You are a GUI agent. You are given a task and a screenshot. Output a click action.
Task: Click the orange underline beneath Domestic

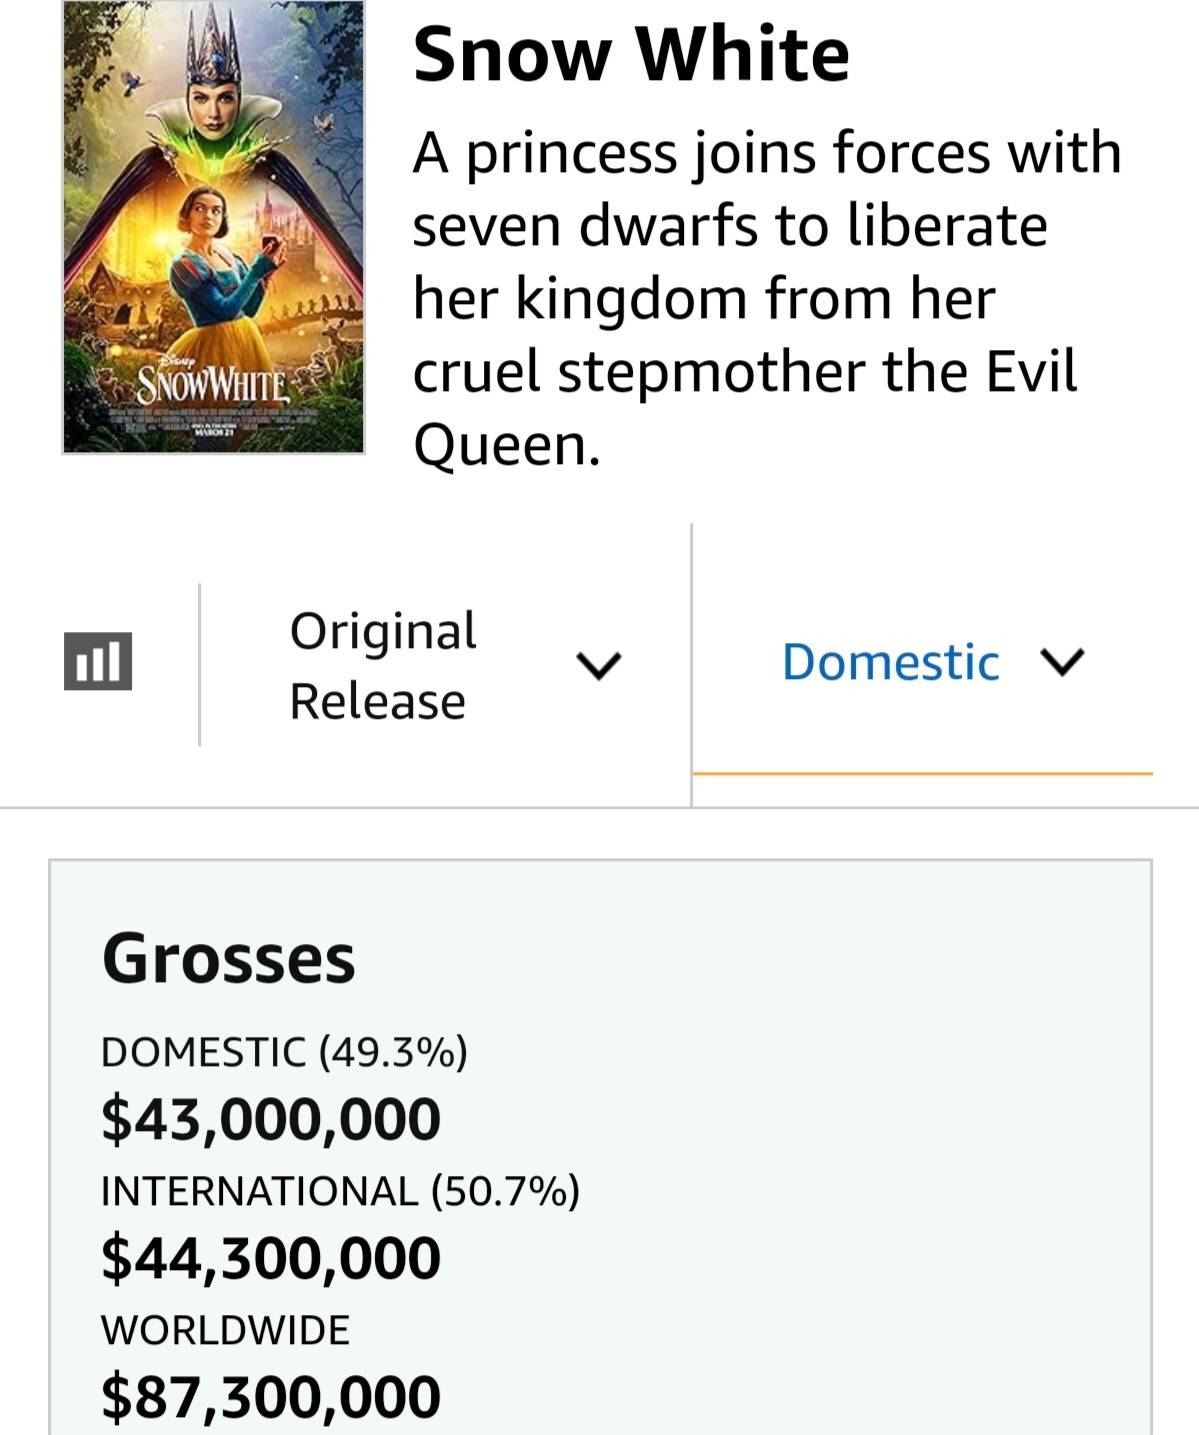coord(922,773)
